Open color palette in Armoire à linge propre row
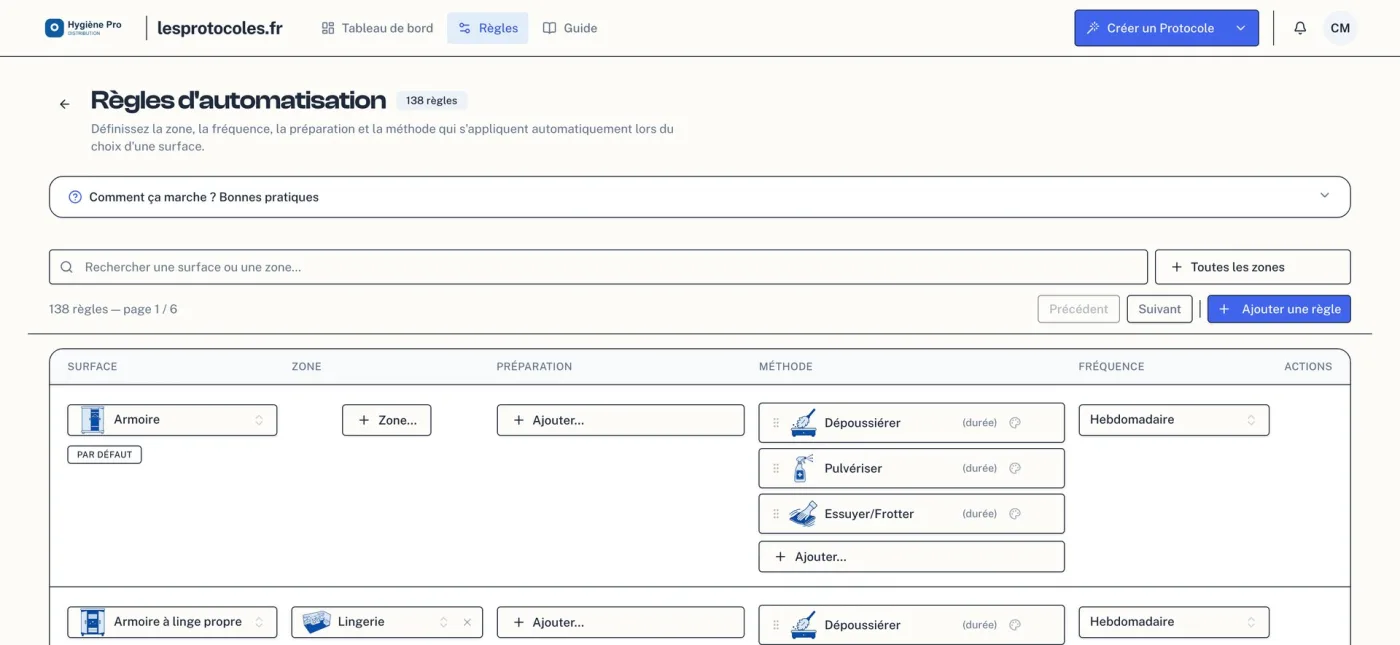The image size is (1400, 645). [1015, 625]
